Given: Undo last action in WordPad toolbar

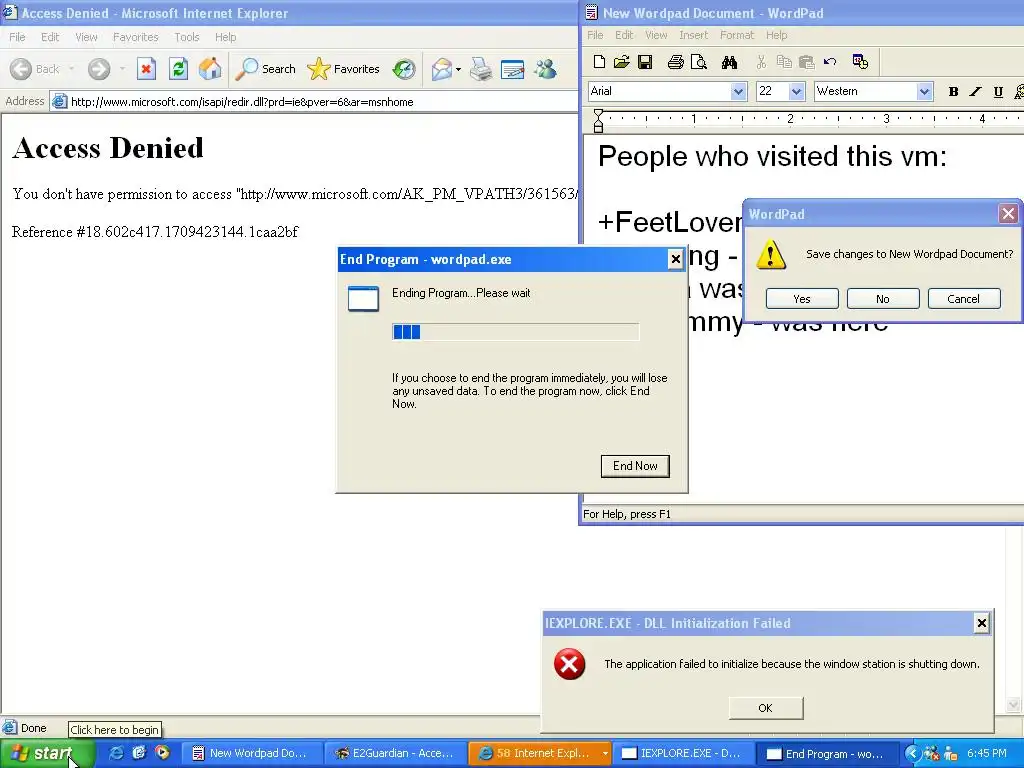Looking at the screenshot, I should (830, 62).
